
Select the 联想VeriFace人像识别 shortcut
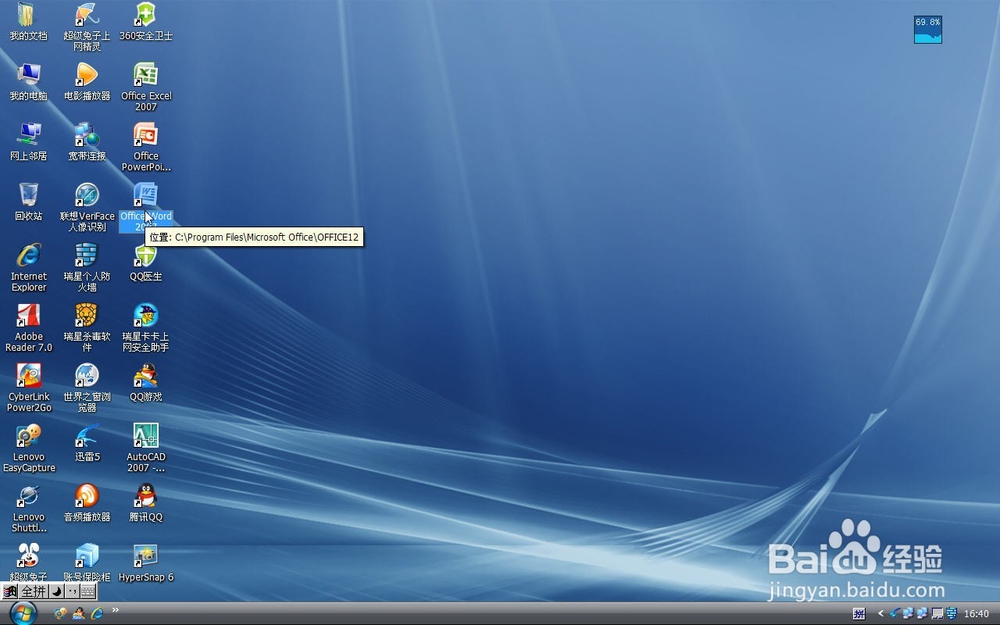coord(87,207)
